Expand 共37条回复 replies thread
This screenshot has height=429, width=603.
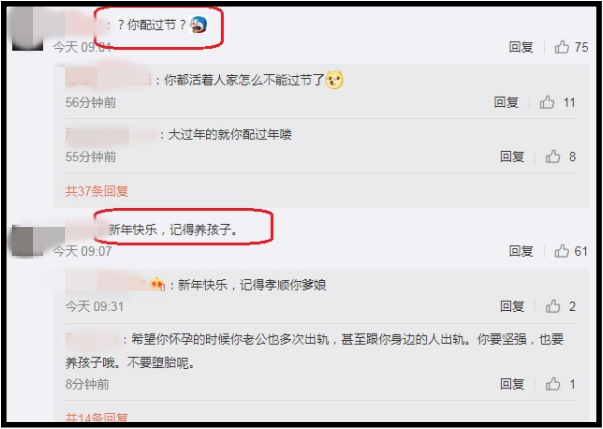[97, 191]
